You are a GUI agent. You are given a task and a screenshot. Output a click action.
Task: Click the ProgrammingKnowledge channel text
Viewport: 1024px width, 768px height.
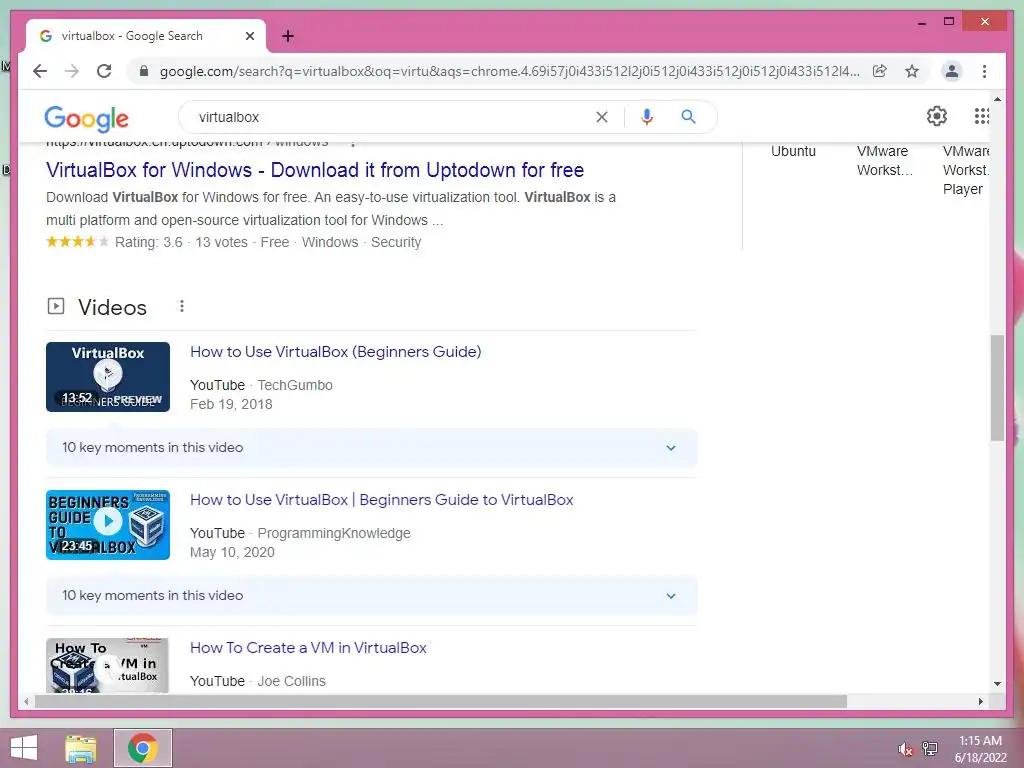334,534
